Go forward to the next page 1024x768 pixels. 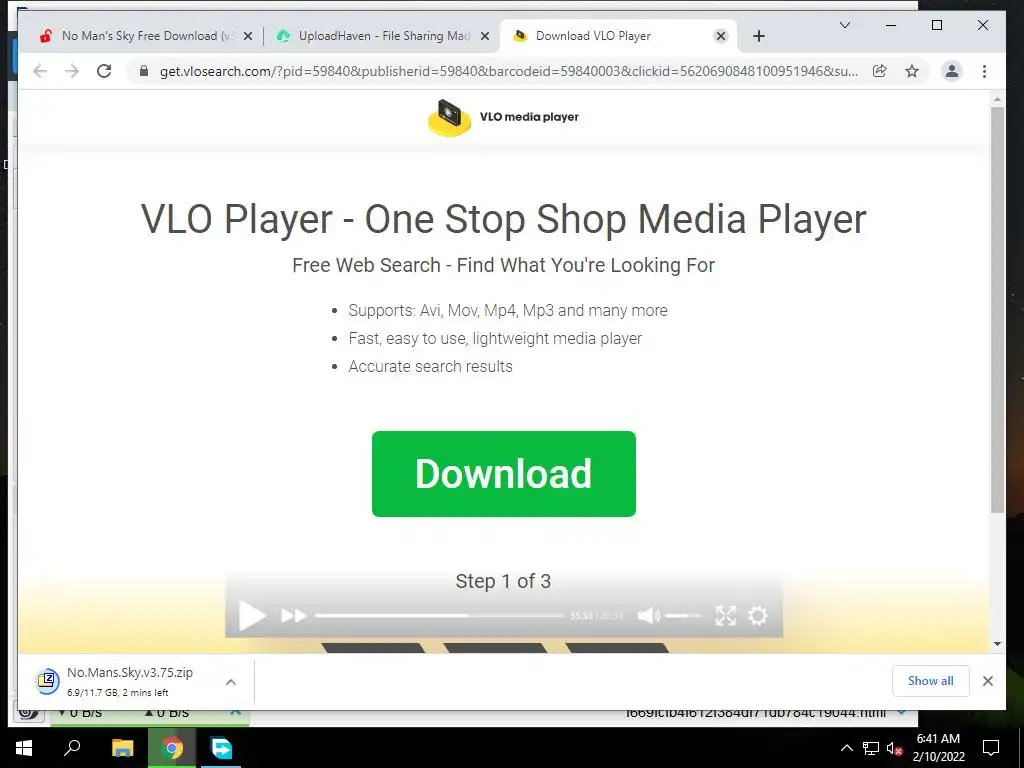click(x=72, y=71)
